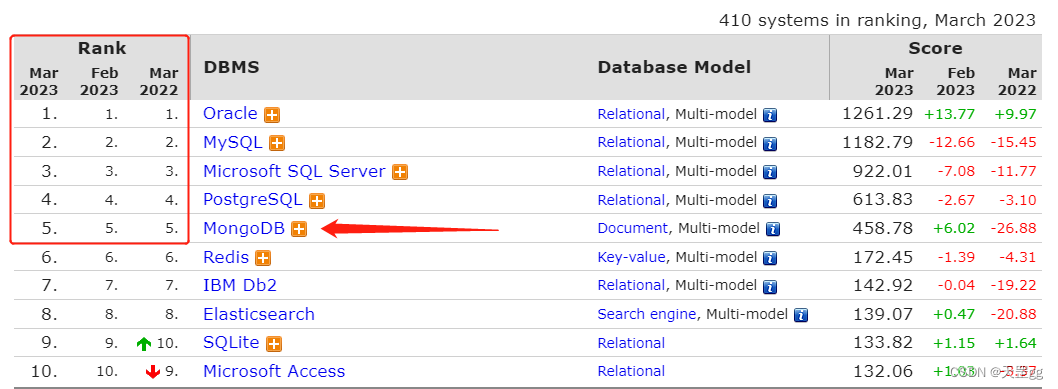1058x389 pixels.
Task: Open the SQLite link
Action: tap(231, 342)
